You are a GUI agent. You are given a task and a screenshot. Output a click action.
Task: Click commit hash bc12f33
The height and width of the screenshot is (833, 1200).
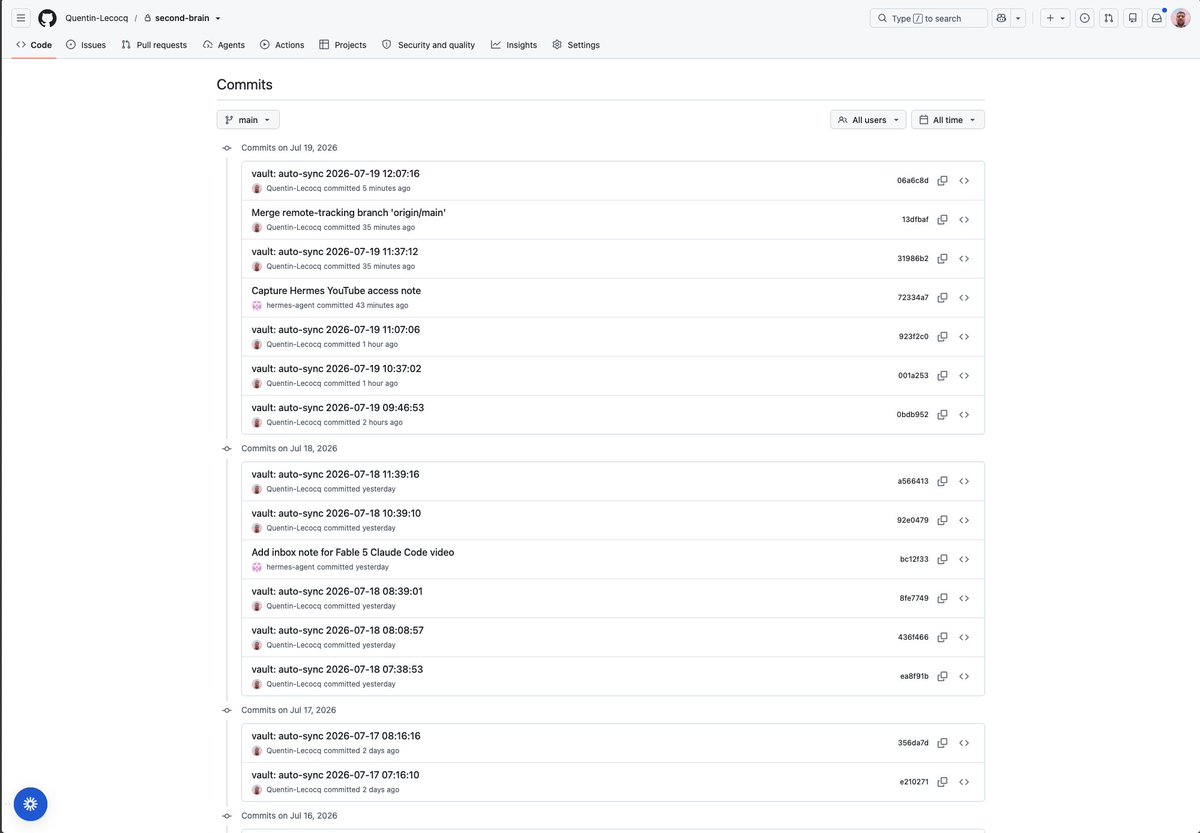(914, 559)
